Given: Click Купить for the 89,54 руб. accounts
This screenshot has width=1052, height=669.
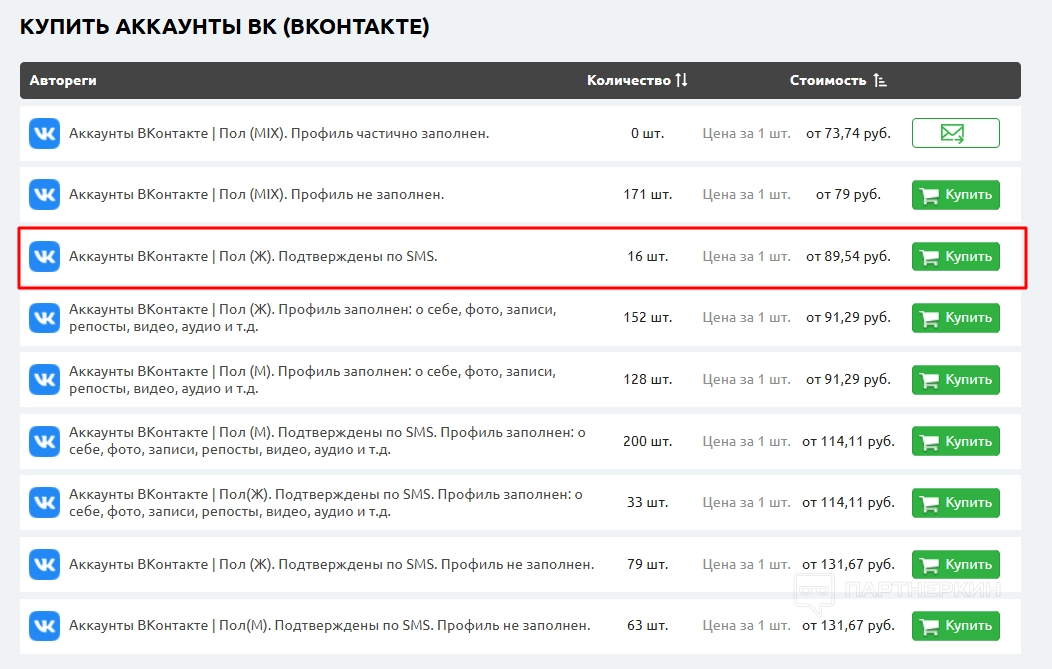Looking at the screenshot, I should coord(955,256).
